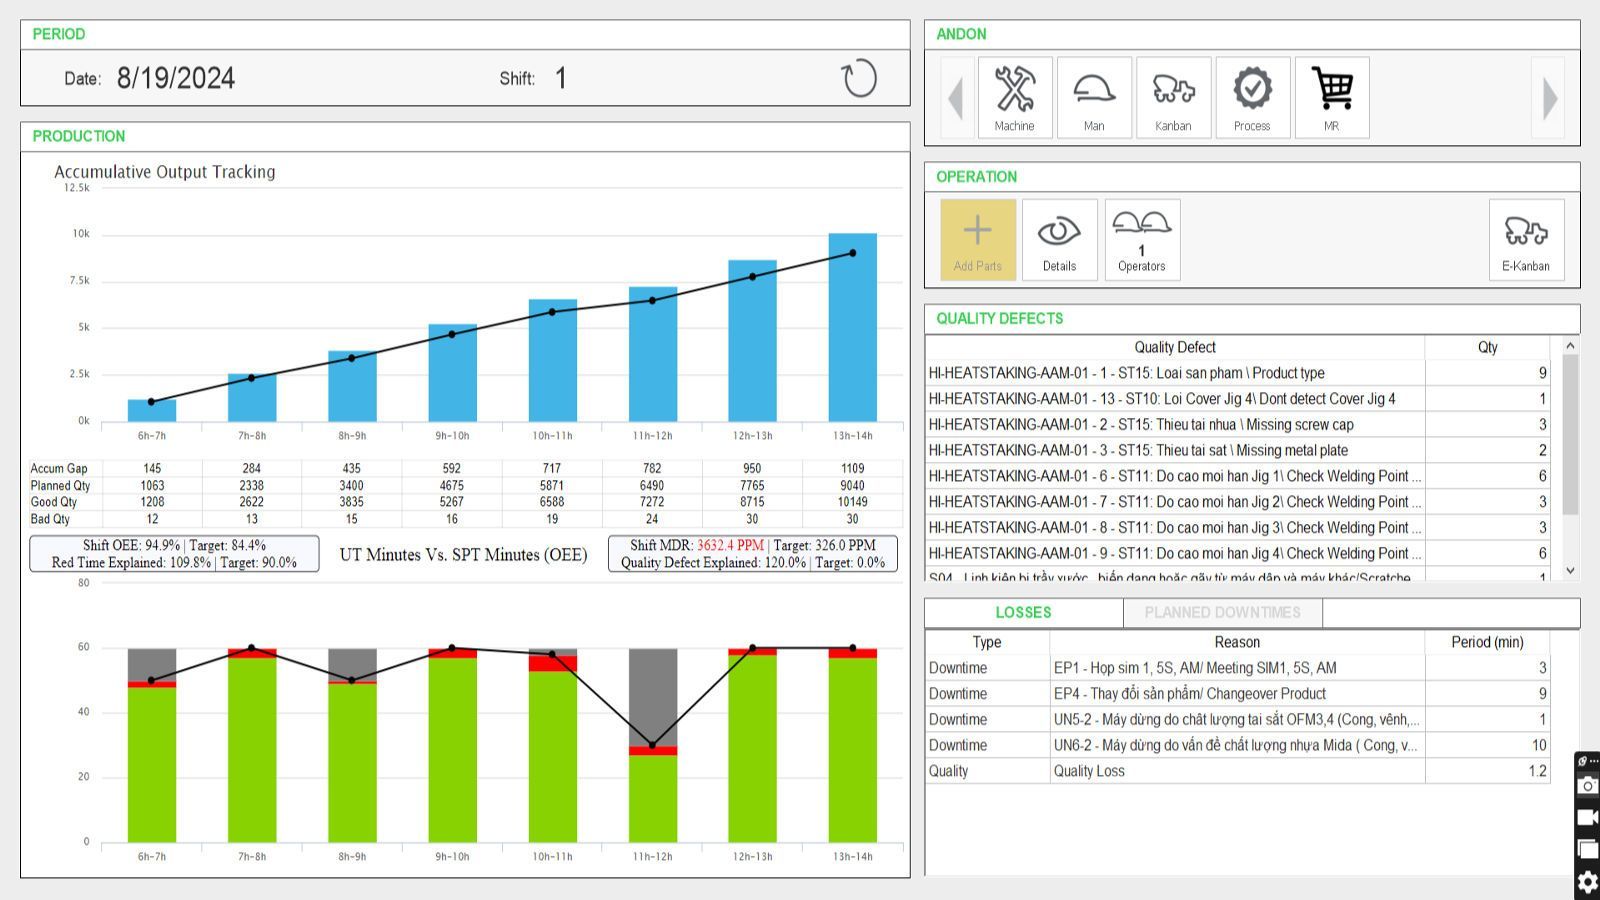Click the gray bar segment for 11h-12h
1600x900 pixels.
652,696
